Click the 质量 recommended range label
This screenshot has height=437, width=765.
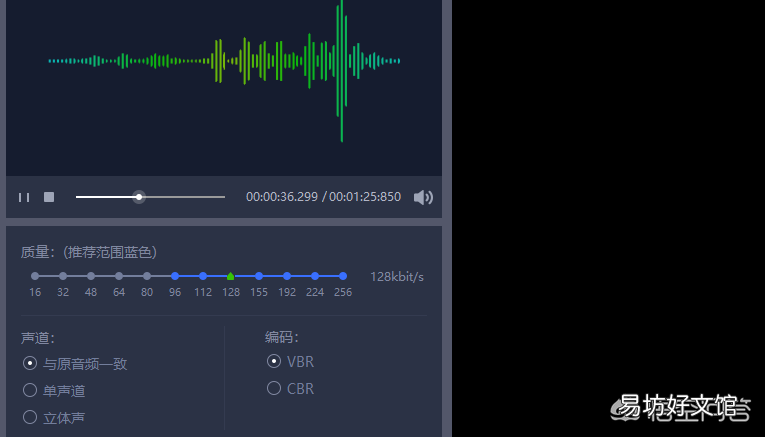point(89,252)
